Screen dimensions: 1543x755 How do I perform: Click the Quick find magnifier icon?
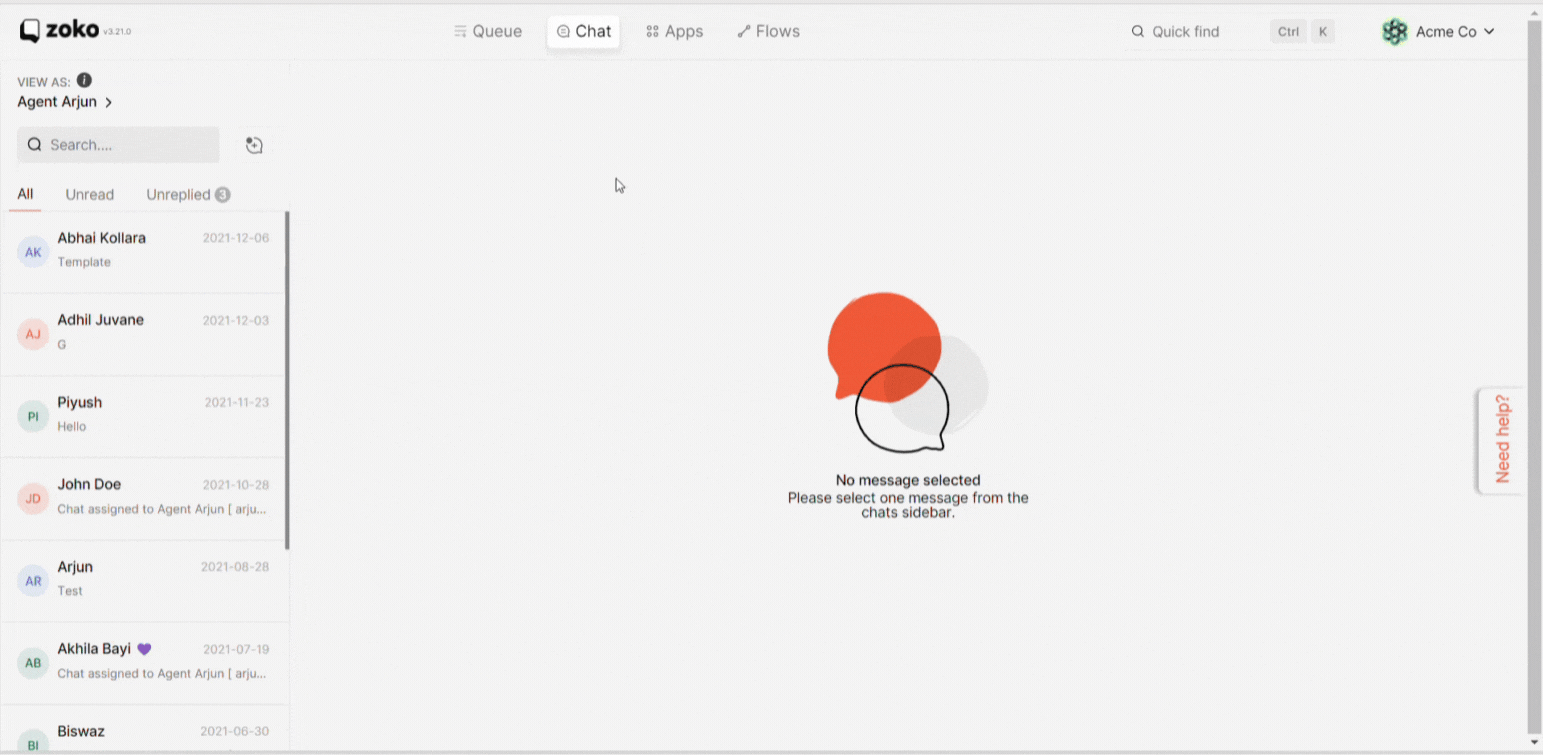click(x=1138, y=31)
